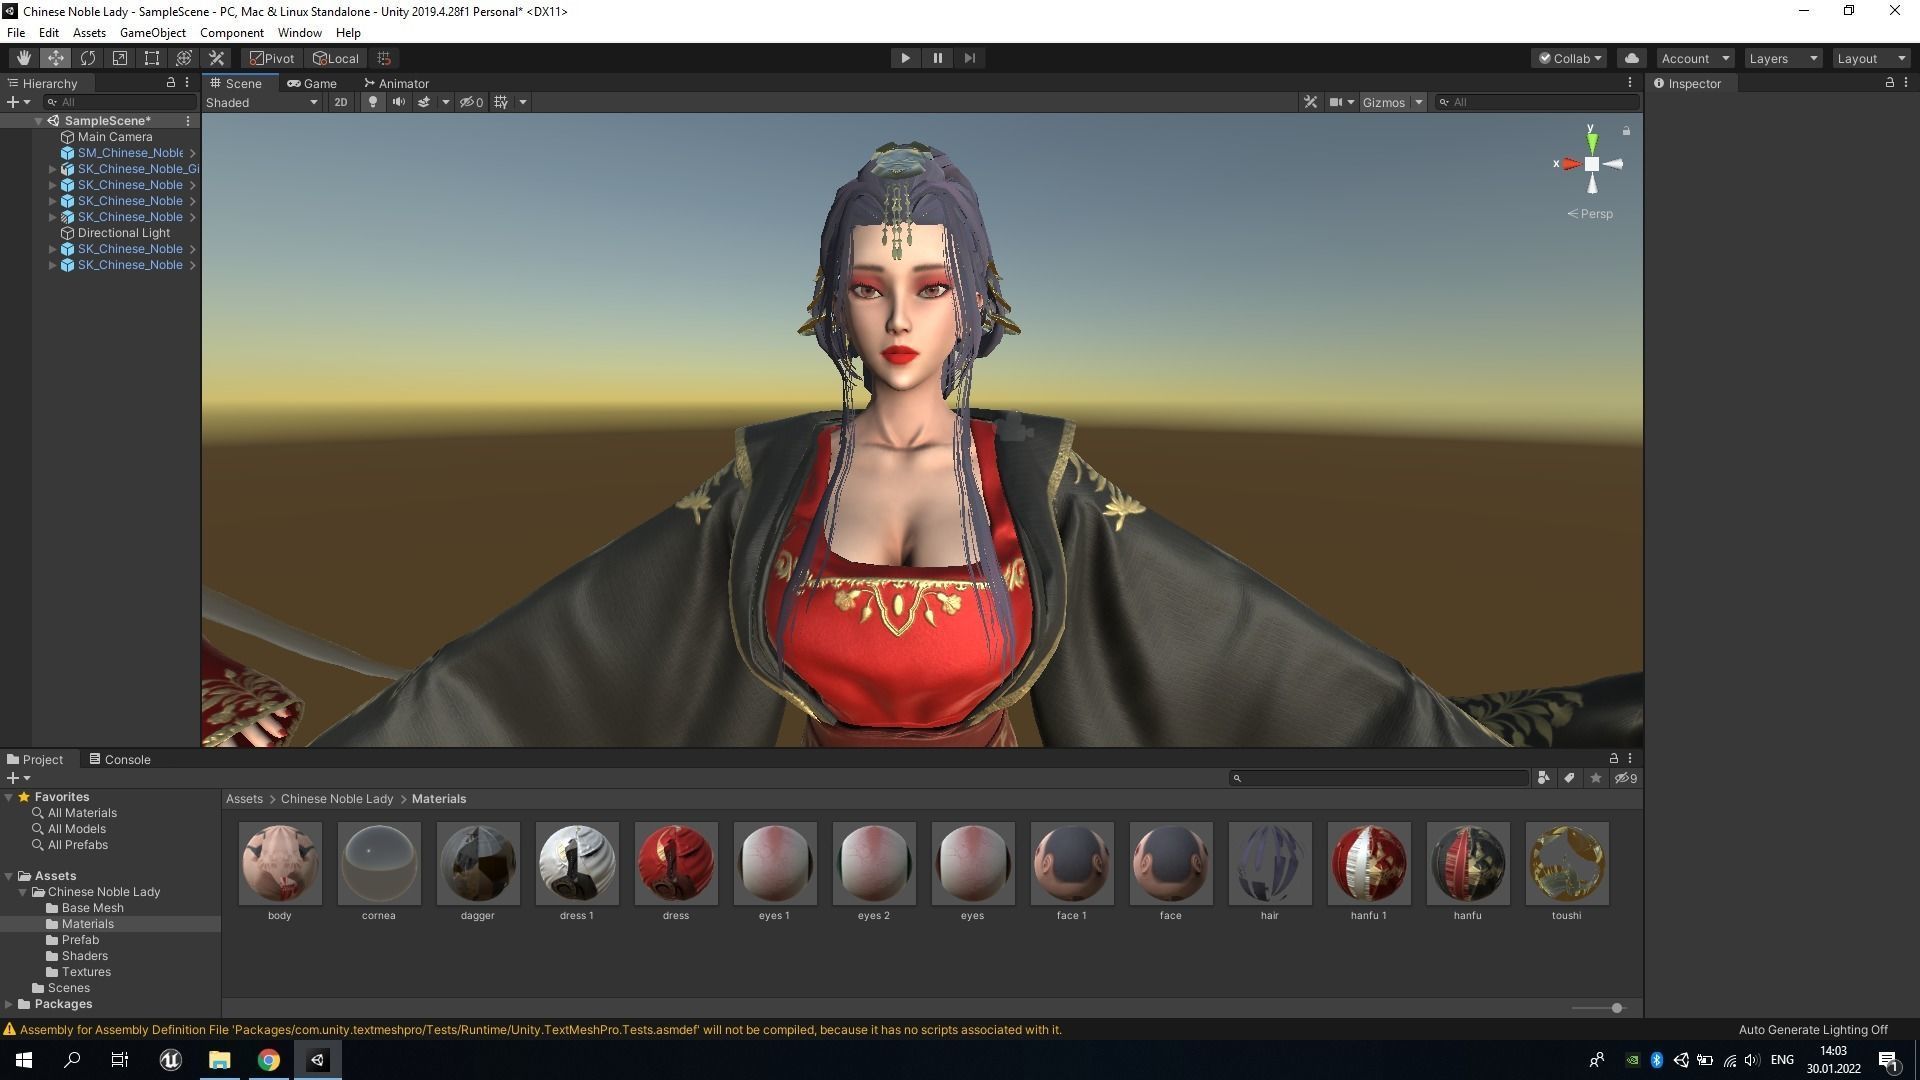
Task: Save search to favorites star
Action: click(1595, 778)
